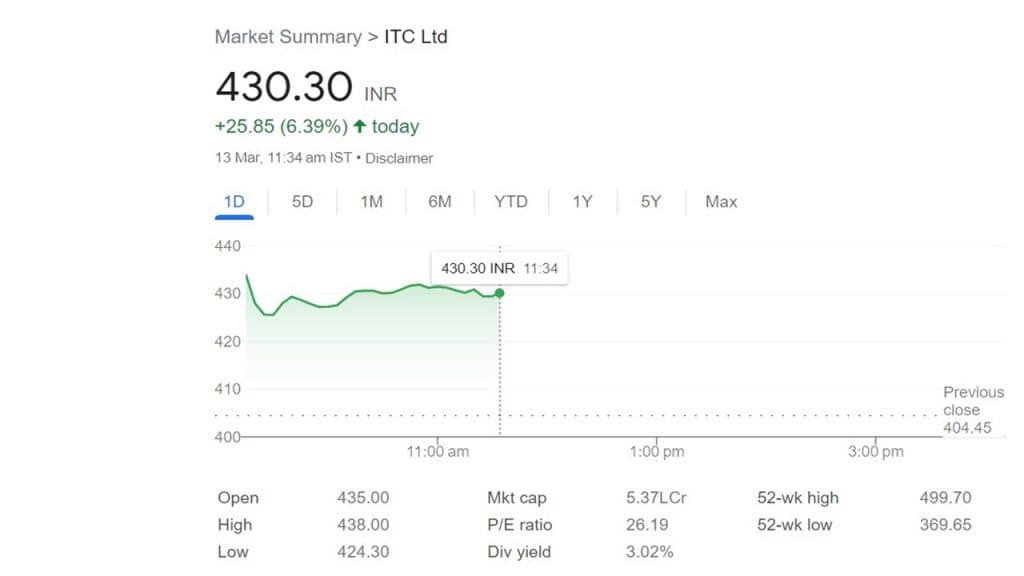This screenshot has width=1024, height=576.
Task: Click the P/E ratio label
Action: pos(520,525)
